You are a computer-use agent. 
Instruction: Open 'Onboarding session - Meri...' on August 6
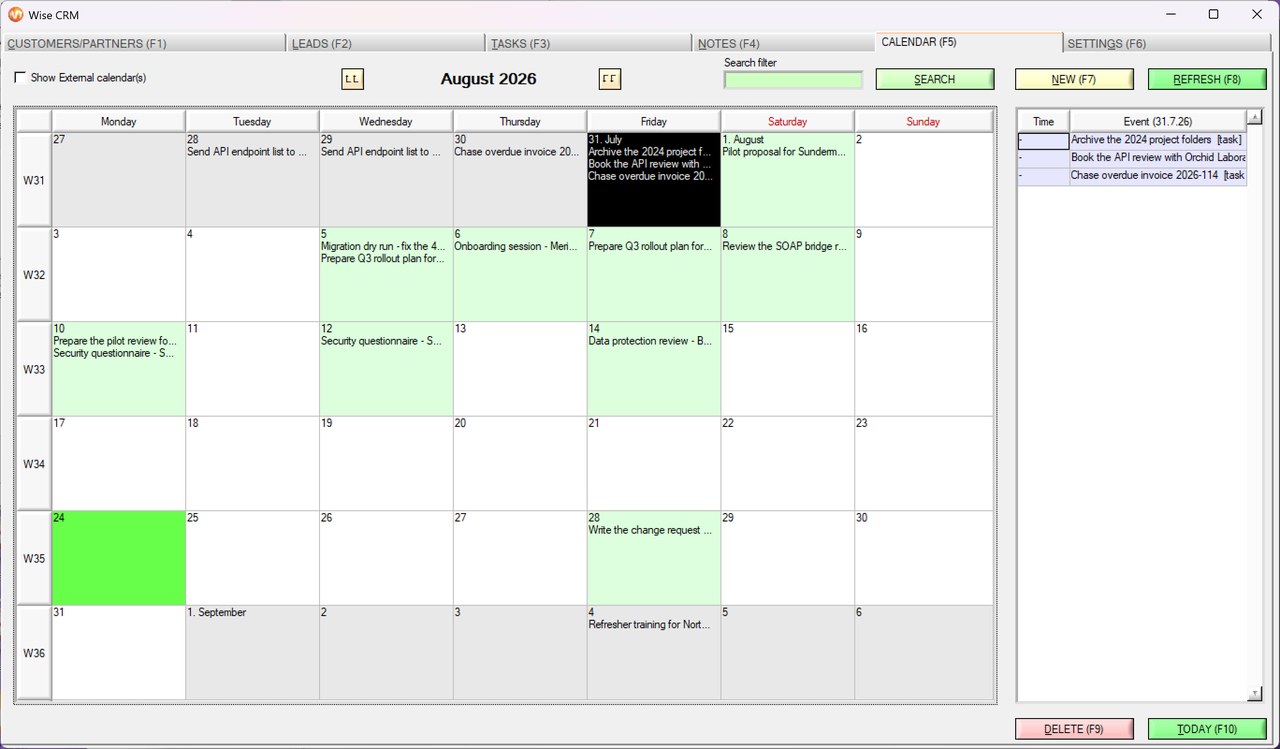pyautogui.click(x=516, y=246)
